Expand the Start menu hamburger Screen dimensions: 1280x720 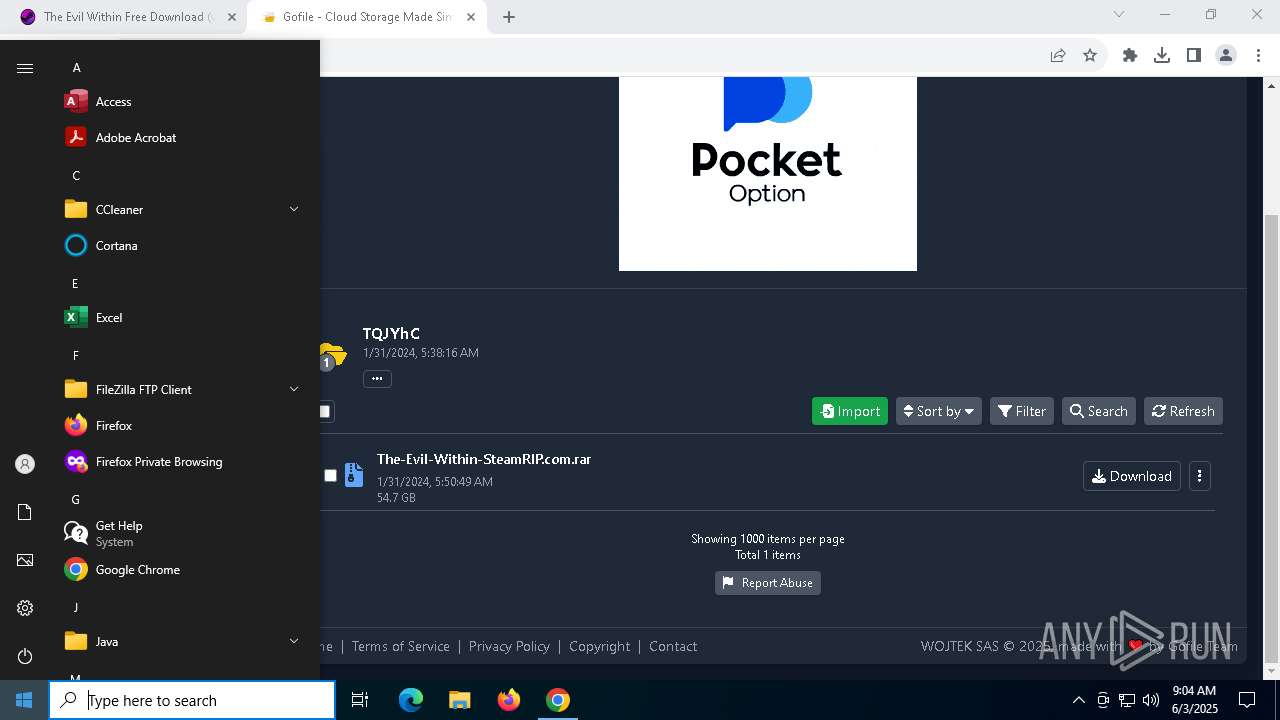click(x=25, y=68)
